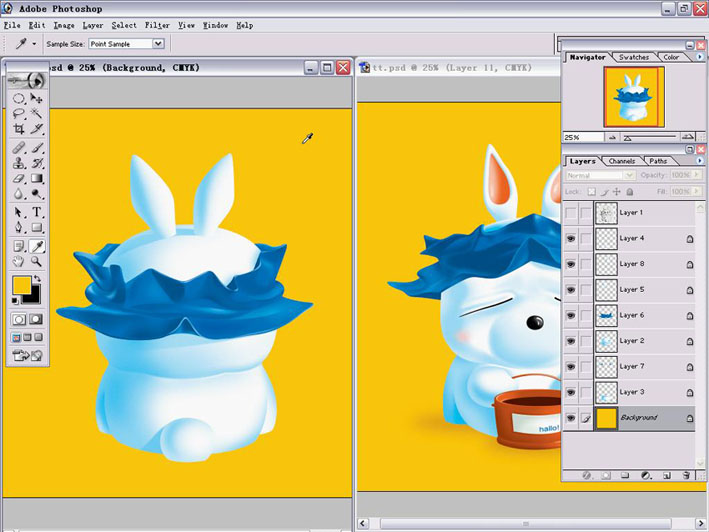Select the History Brush tool
The image size is (709, 532).
pyautogui.click(x=36, y=163)
